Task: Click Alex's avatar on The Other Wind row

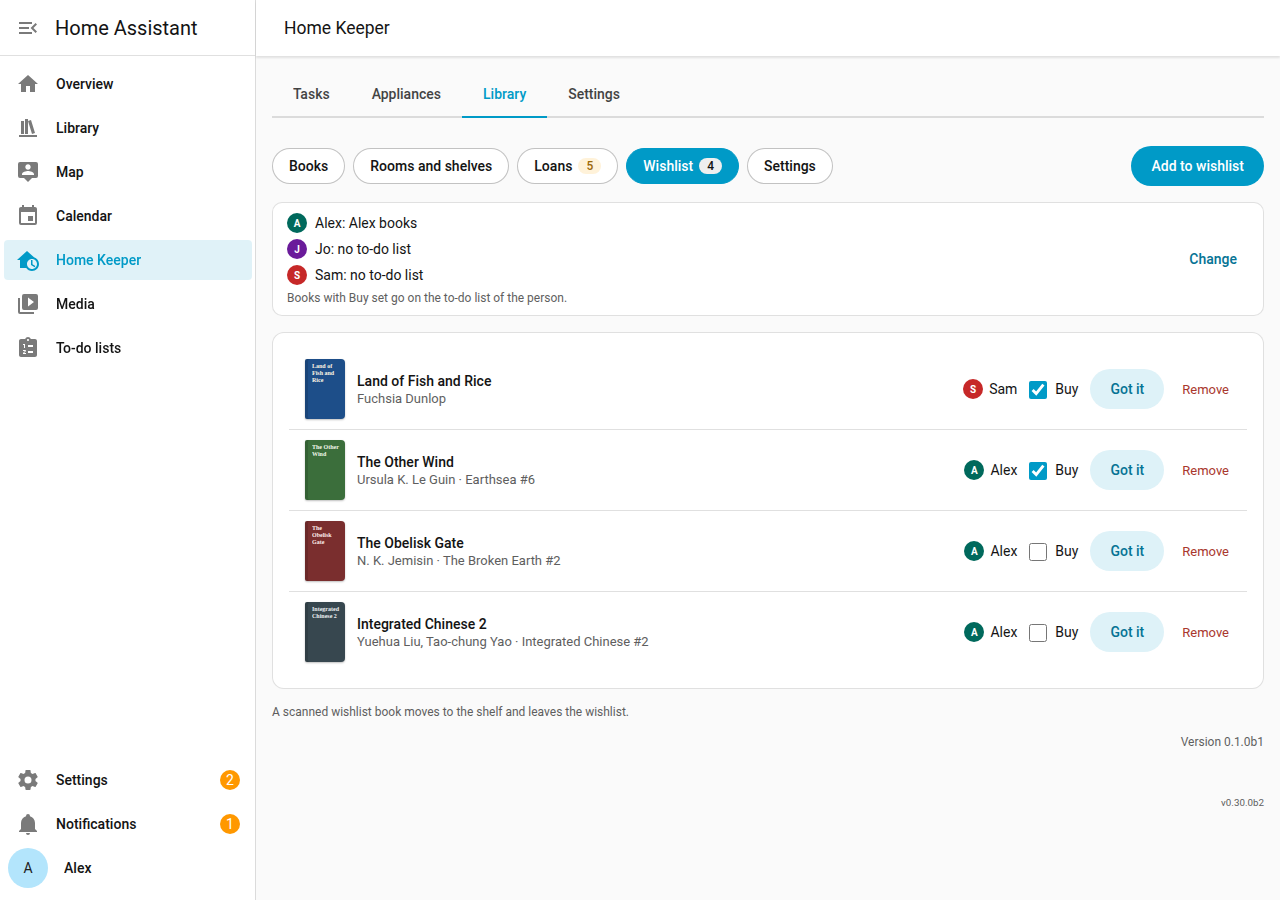Action: pyautogui.click(x=974, y=470)
